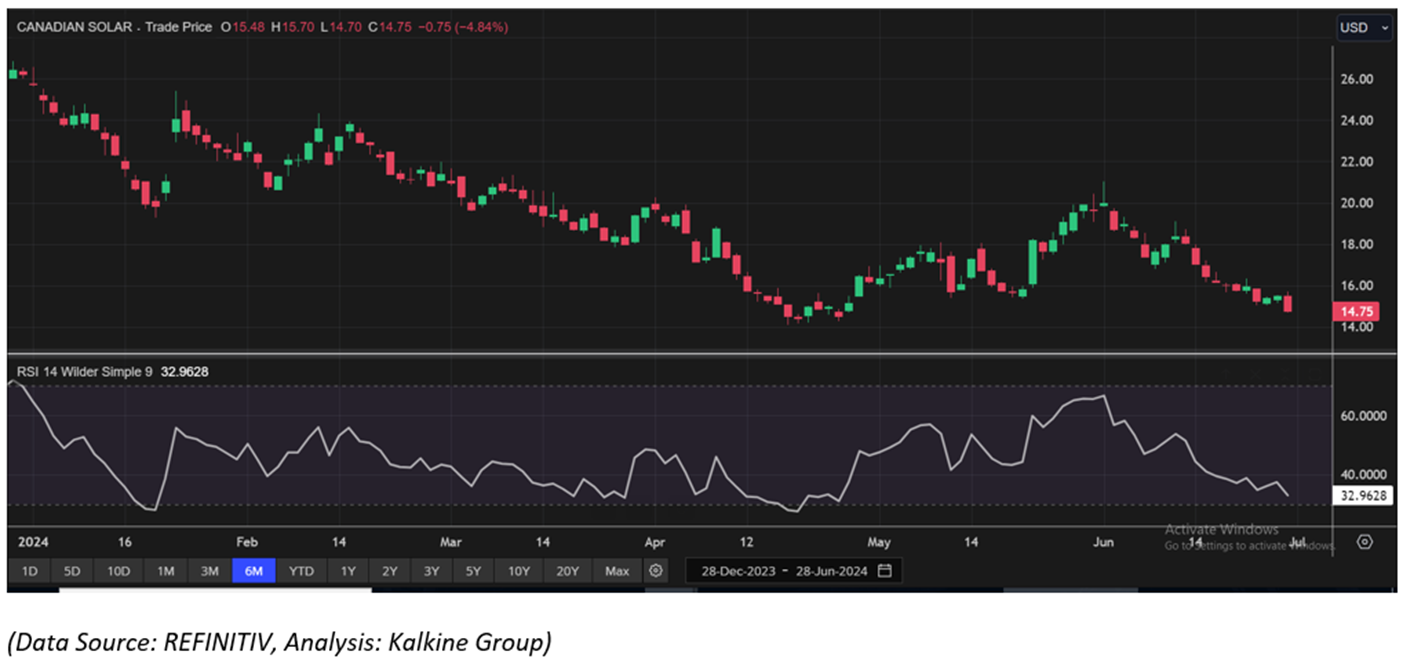
Task: Click the 18.00 price axis label
Action: 1359,244
